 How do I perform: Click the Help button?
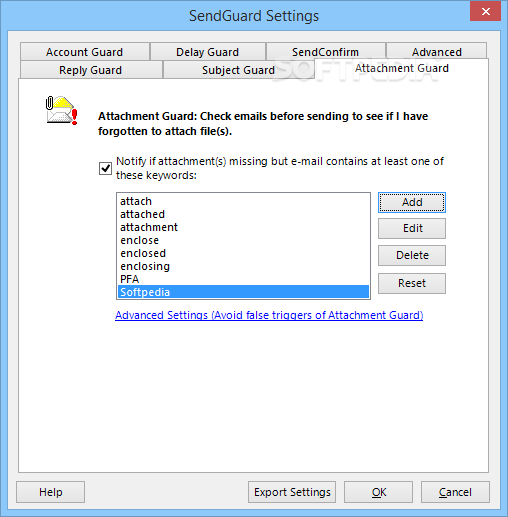click(51, 492)
